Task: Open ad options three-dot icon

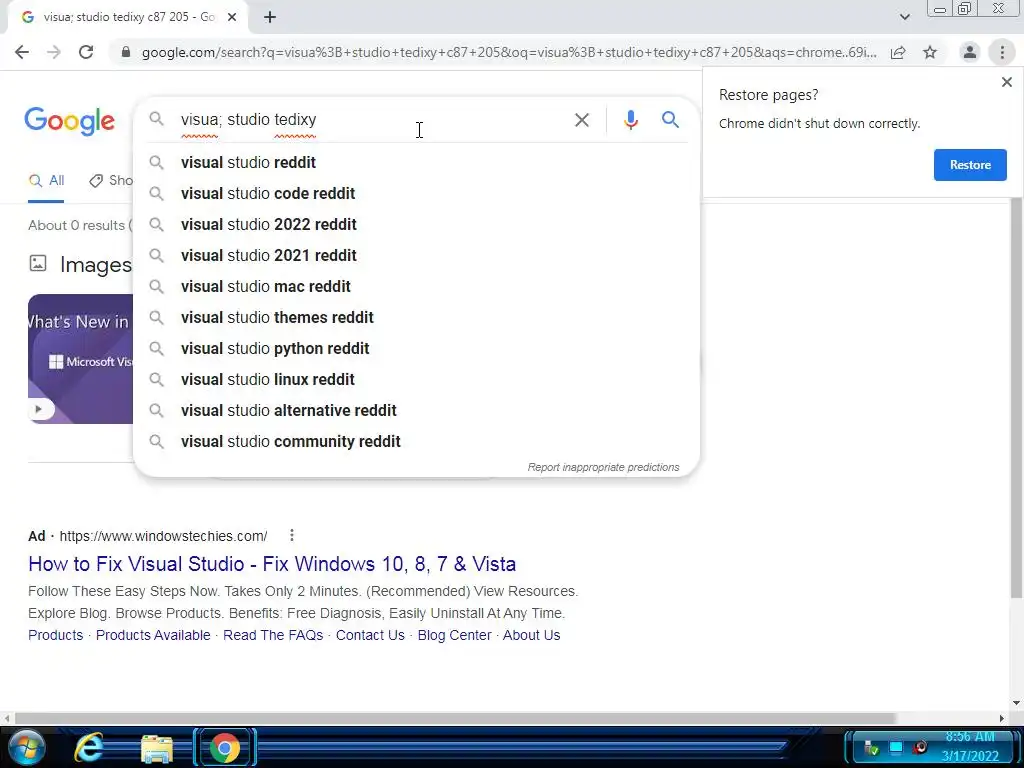Action: tap(291, 536)
